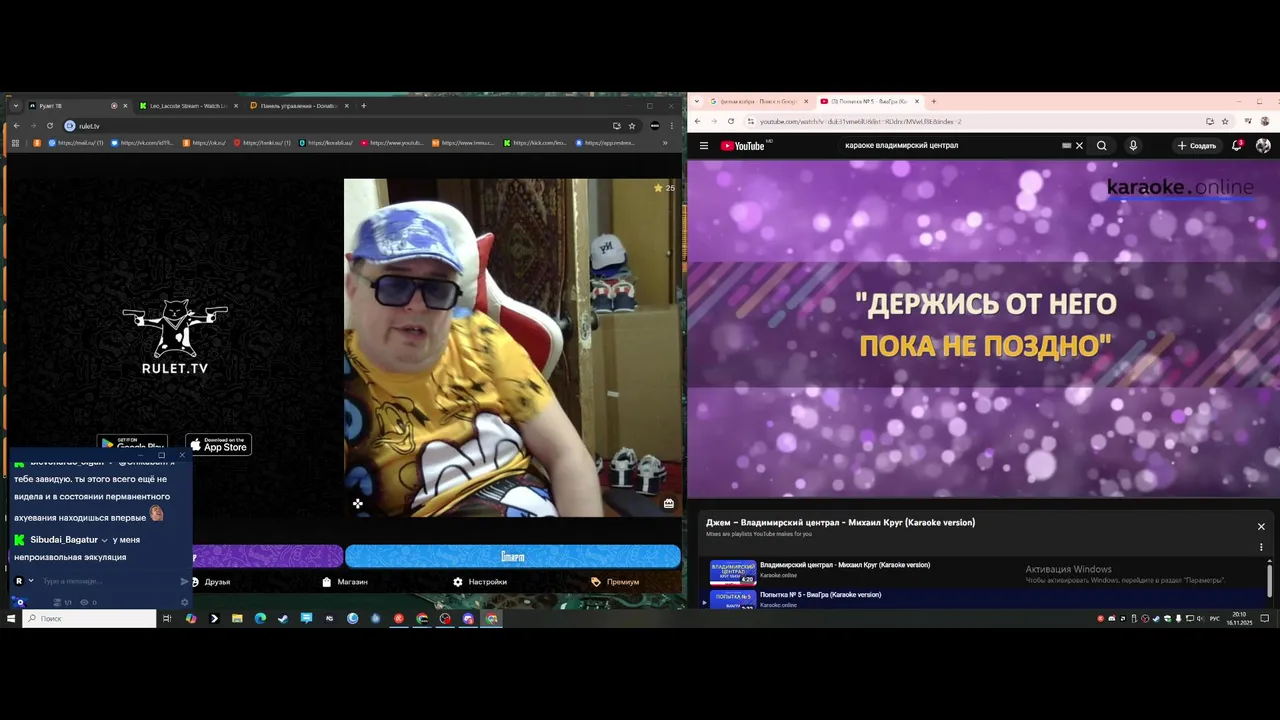Viewport: 1280px width, 720px height.
Task: Reload the rulet.tv page
Action: [49, 126]
